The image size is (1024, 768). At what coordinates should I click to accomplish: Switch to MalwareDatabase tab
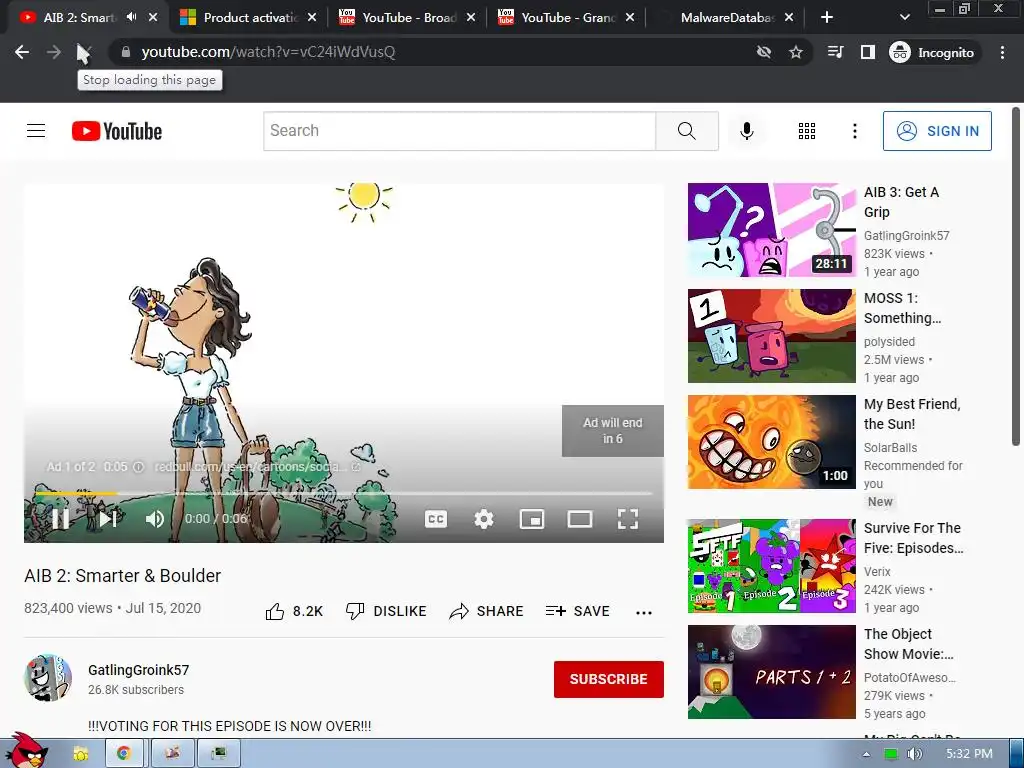tap(726, 18)
